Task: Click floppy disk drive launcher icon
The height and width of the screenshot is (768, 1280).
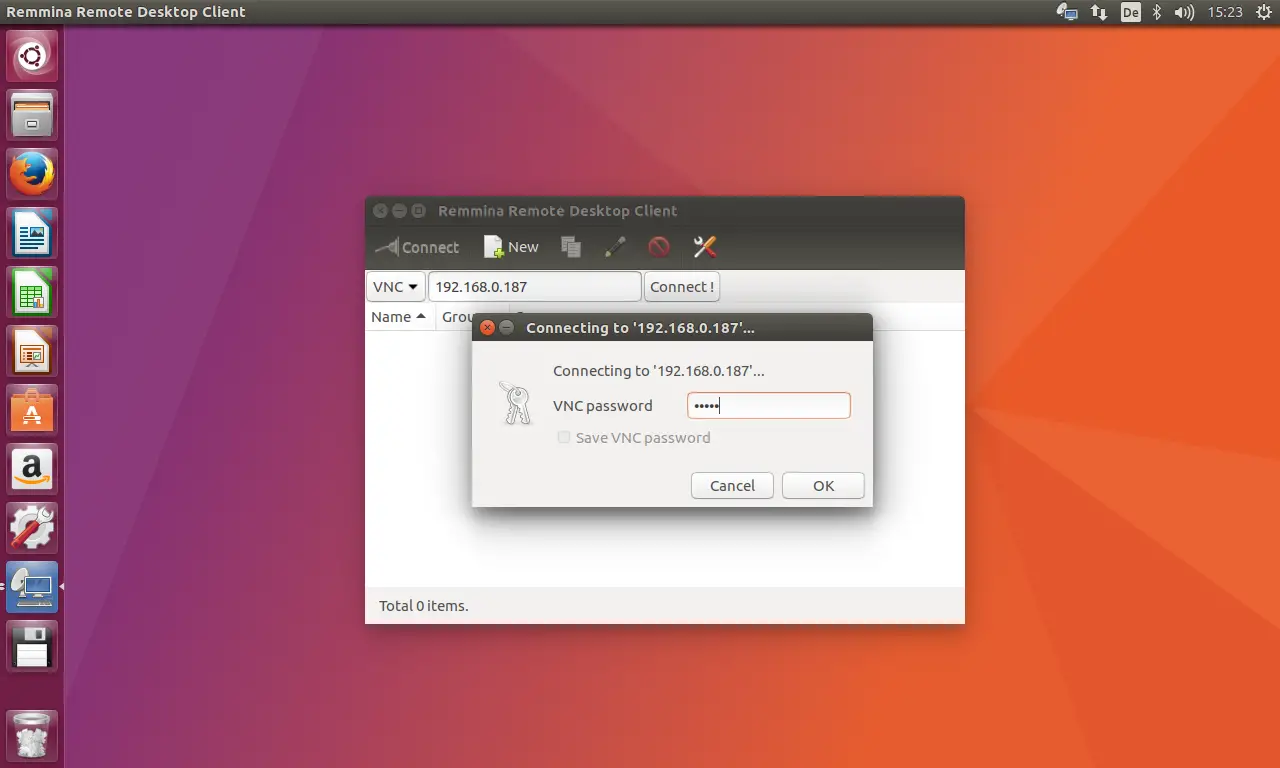Action: 32,646
